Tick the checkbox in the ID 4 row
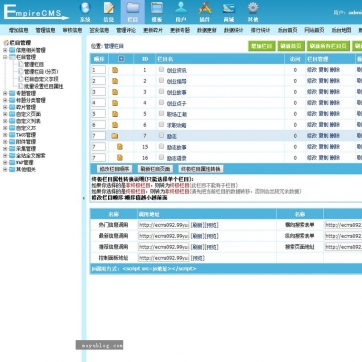 161,102
